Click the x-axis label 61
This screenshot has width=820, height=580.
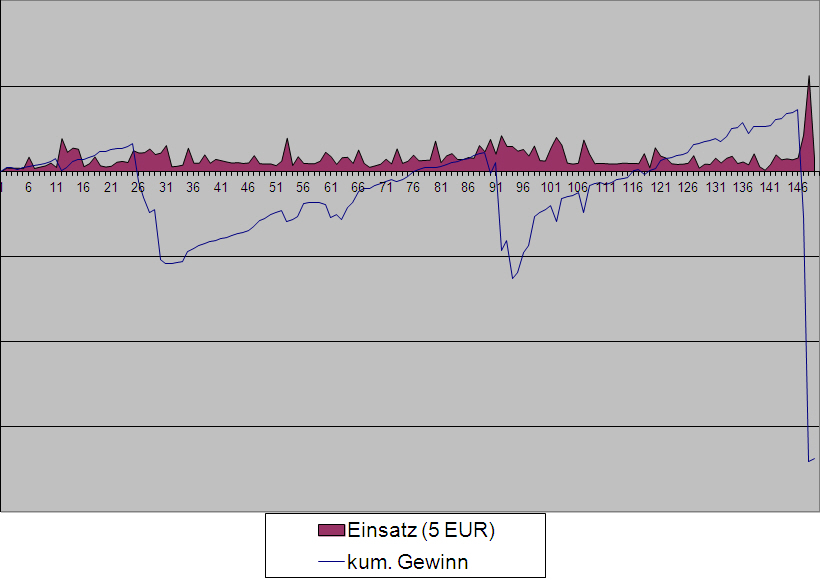[331, 187]
